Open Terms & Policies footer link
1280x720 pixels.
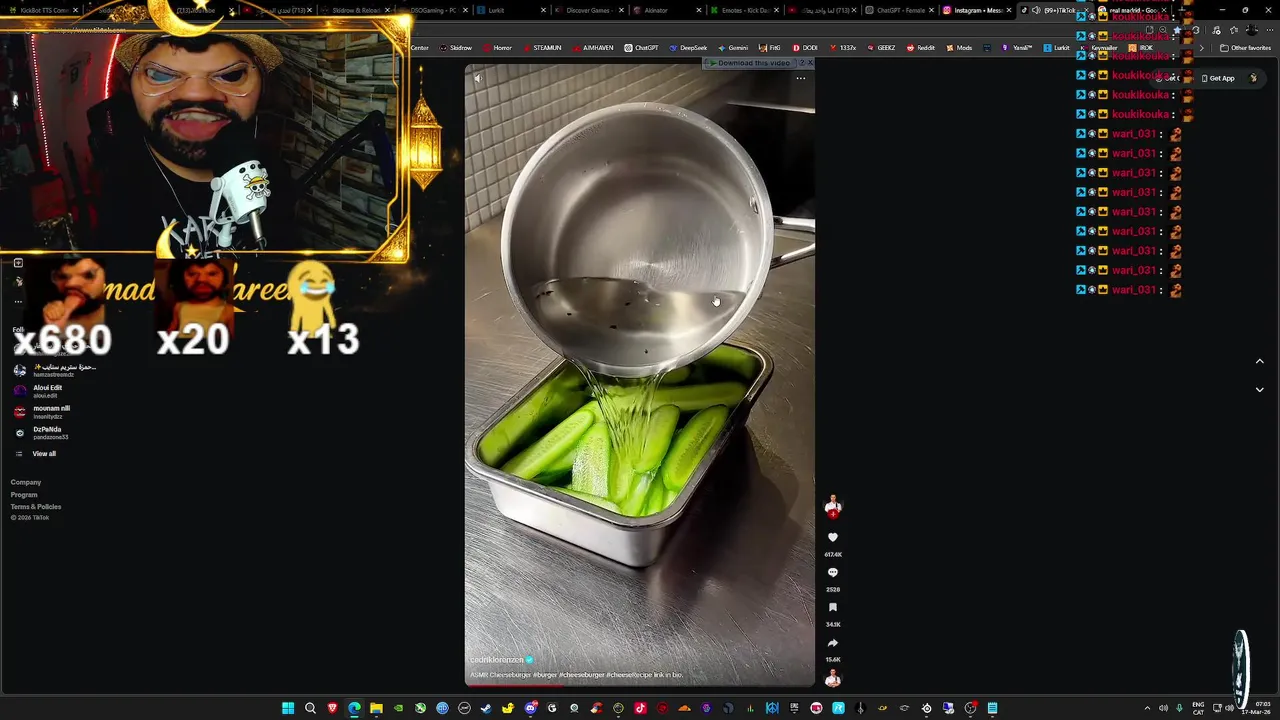pos(36,506)
